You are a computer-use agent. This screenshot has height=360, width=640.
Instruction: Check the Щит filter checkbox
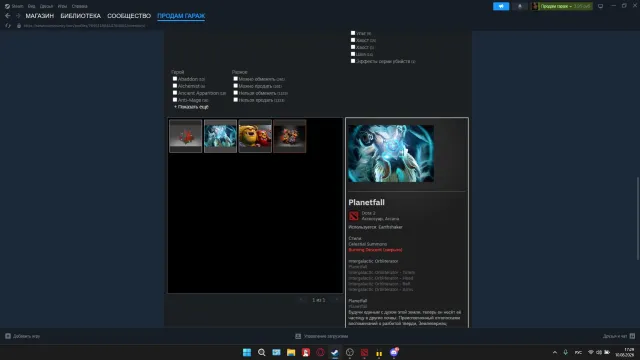click(x=353, y=54)
